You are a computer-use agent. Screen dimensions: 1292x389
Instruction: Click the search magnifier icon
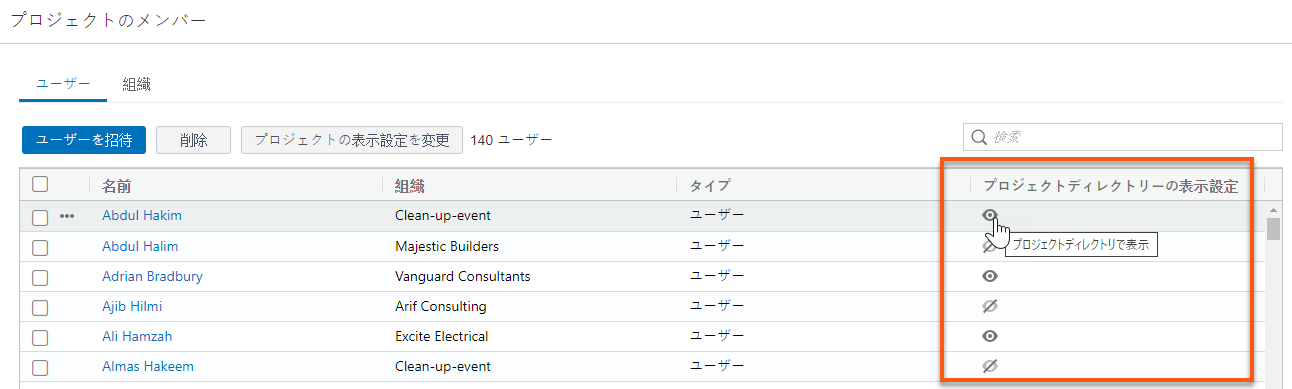coord(979,137)
